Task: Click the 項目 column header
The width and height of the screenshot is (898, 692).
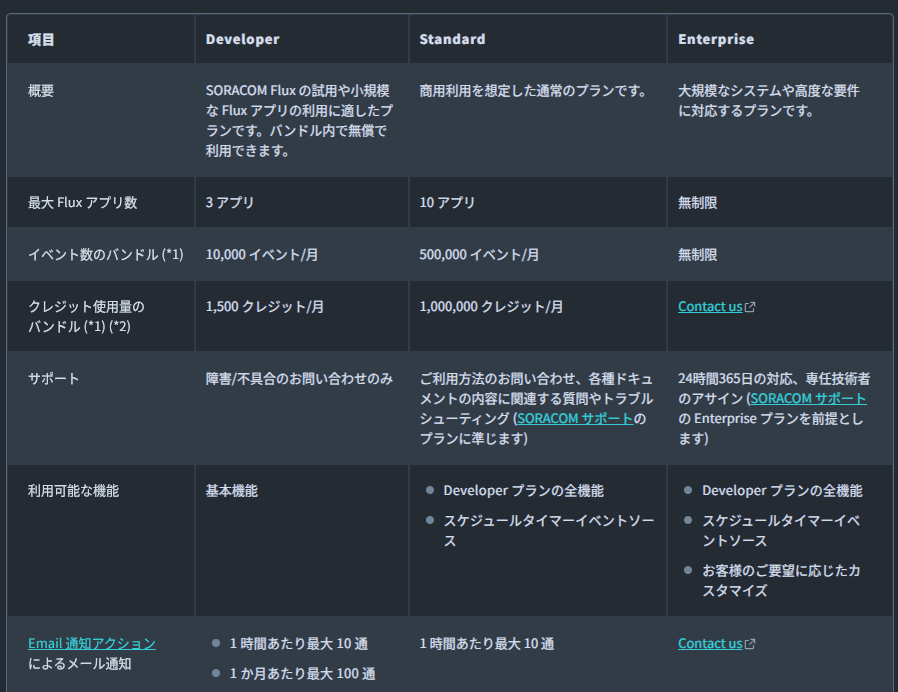Action: pos(41,39)
